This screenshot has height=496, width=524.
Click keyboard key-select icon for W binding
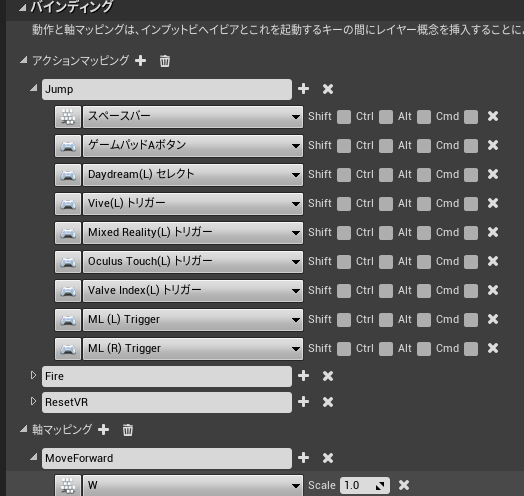pyautogui.click(x=68, y=485)
